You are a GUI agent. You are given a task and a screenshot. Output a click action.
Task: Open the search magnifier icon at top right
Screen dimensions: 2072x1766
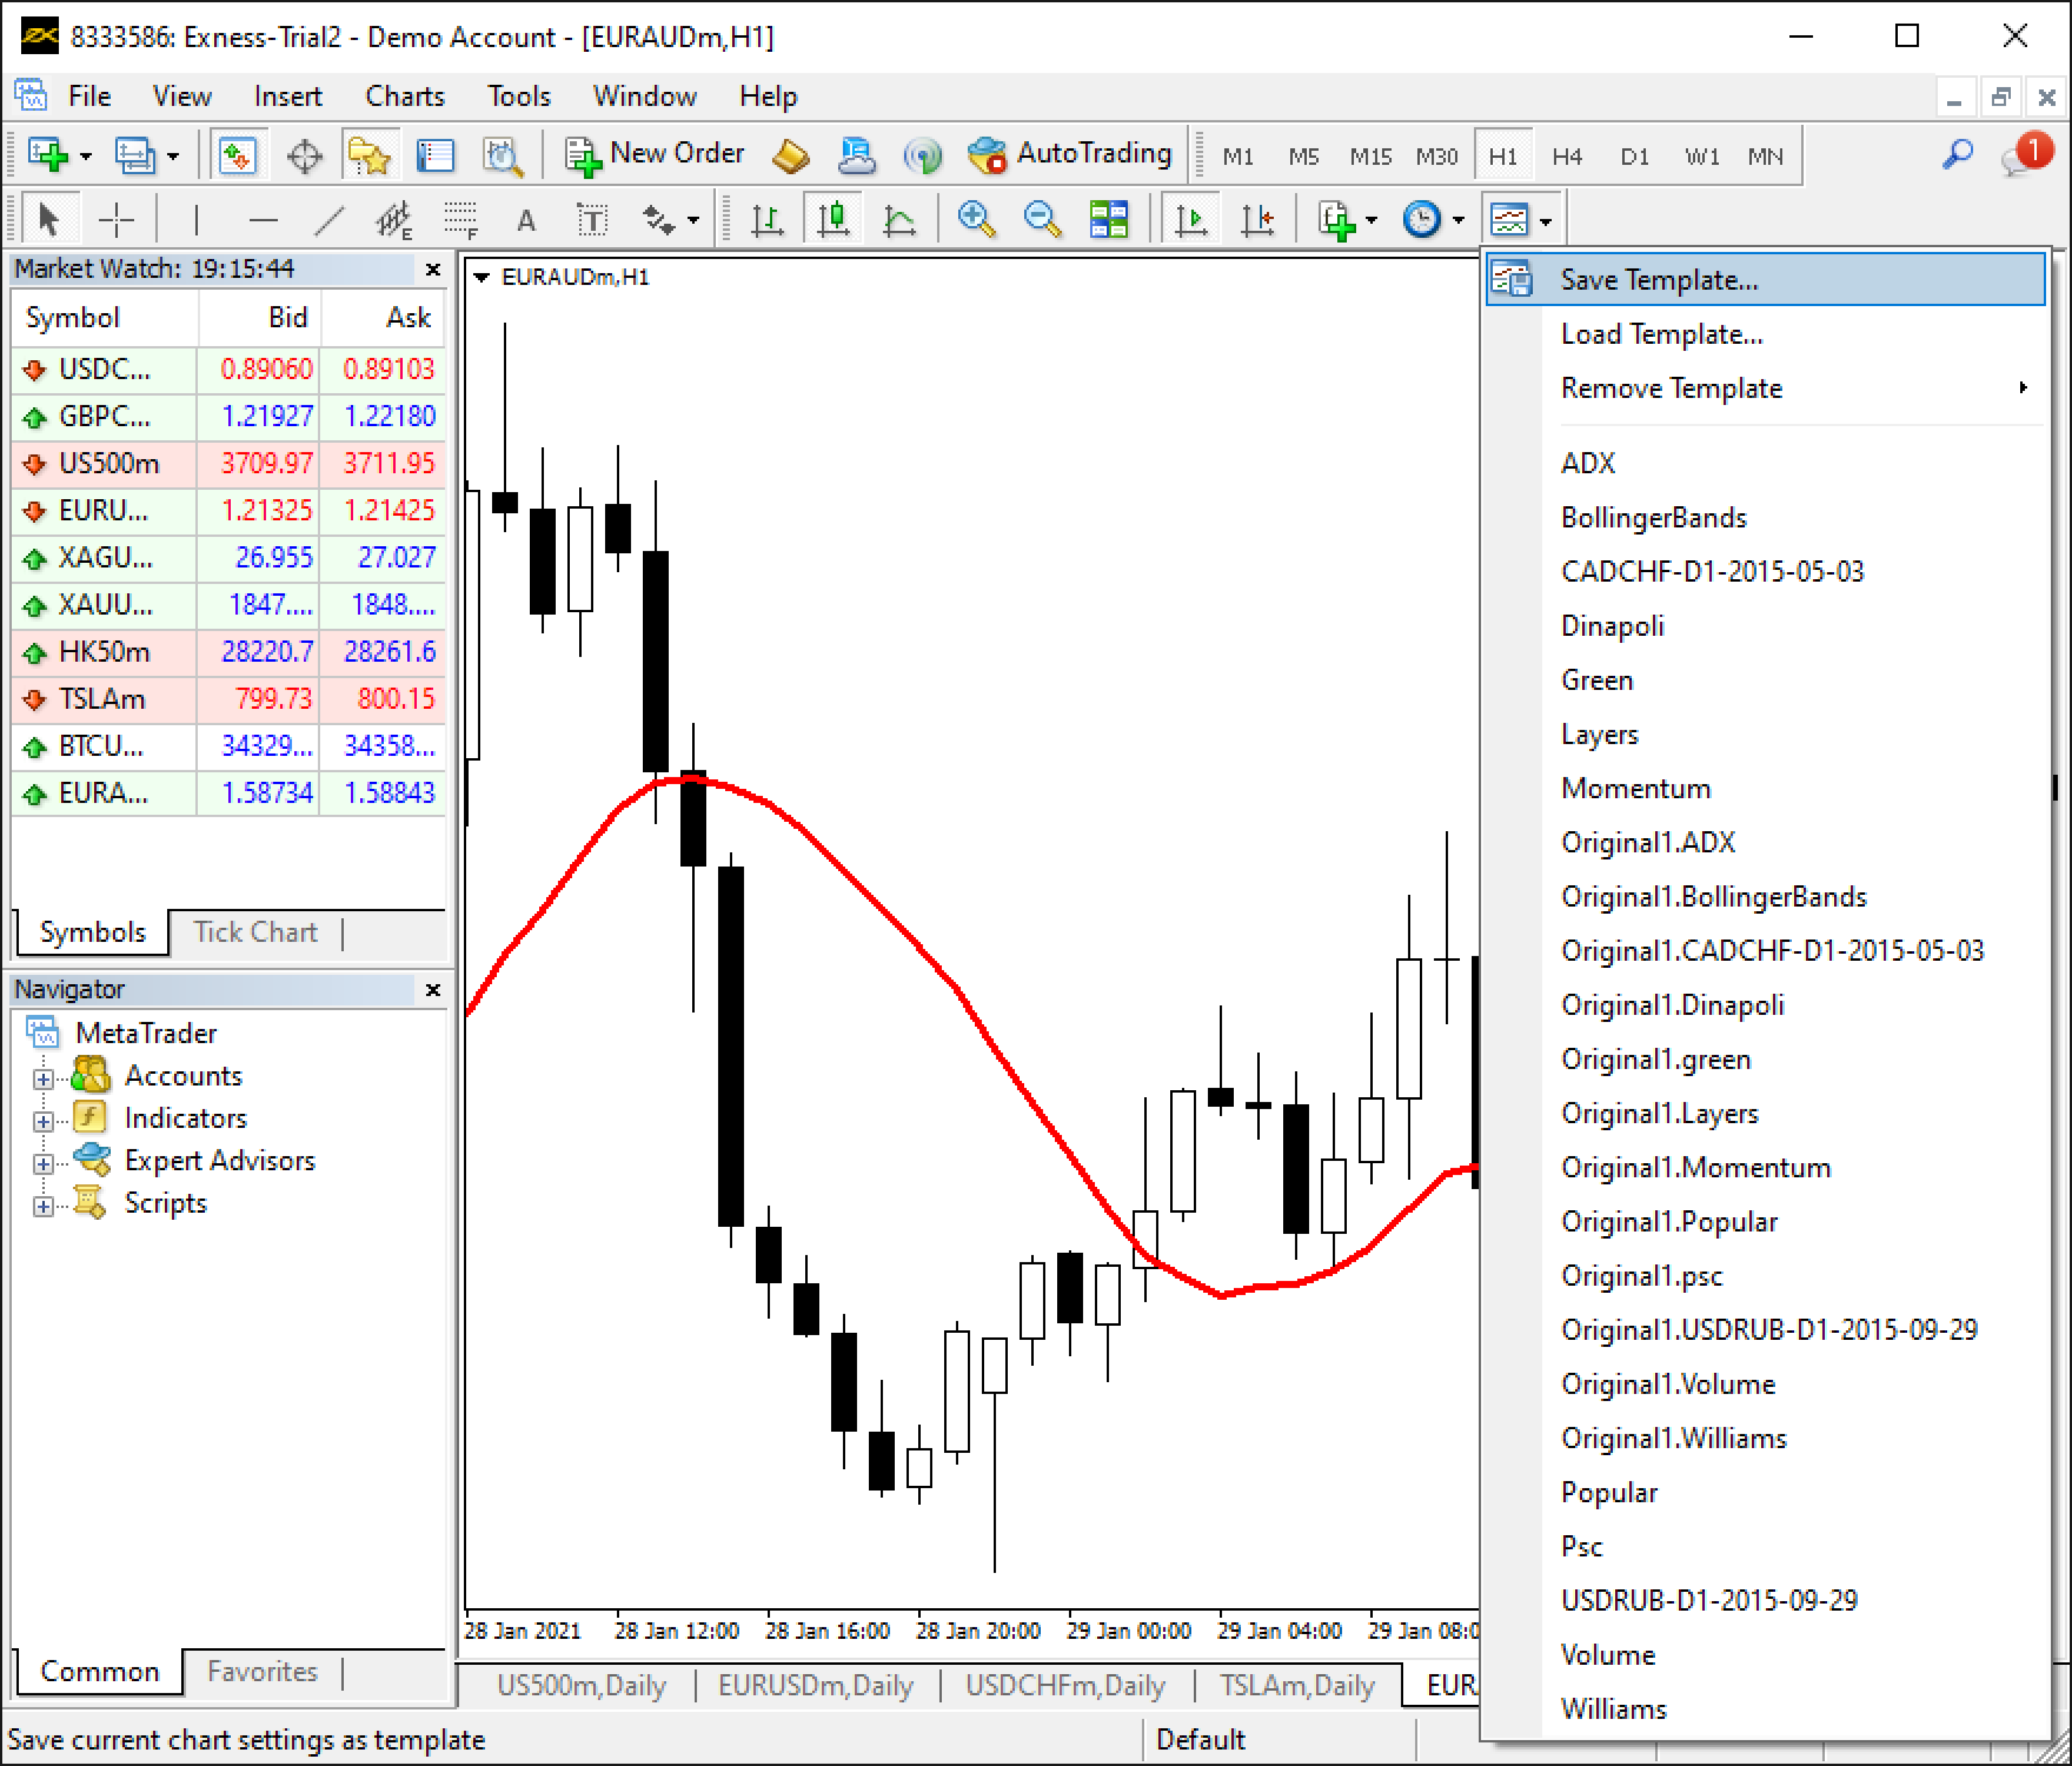pos(1957,155)
